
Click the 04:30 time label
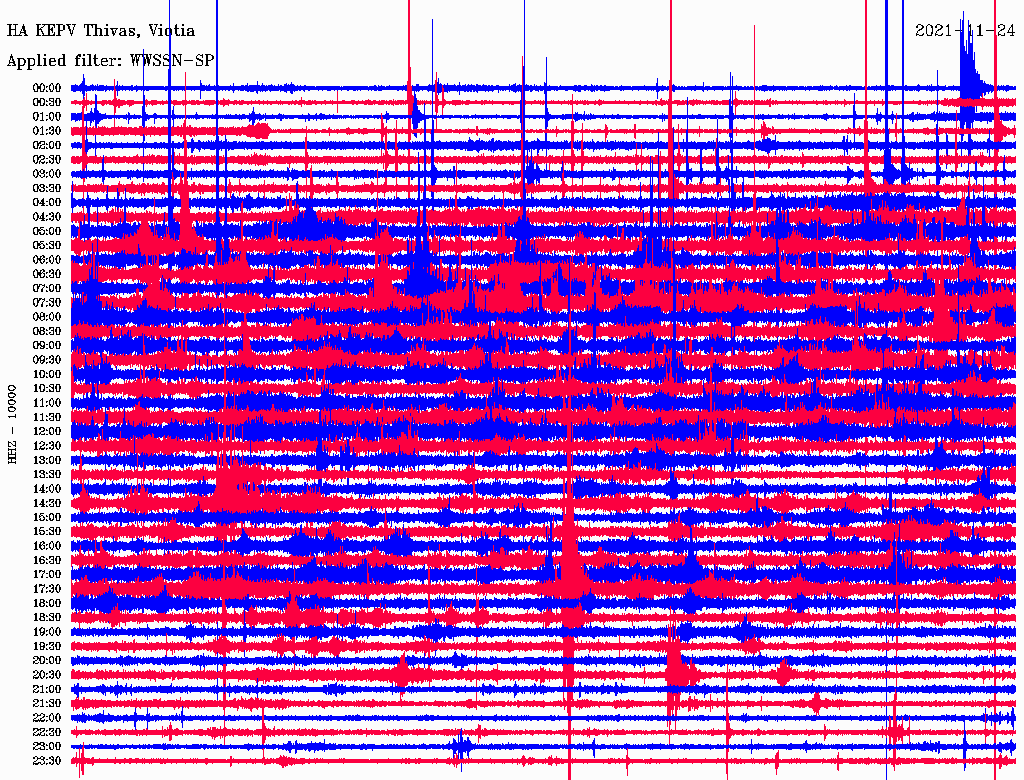[47, 217]
